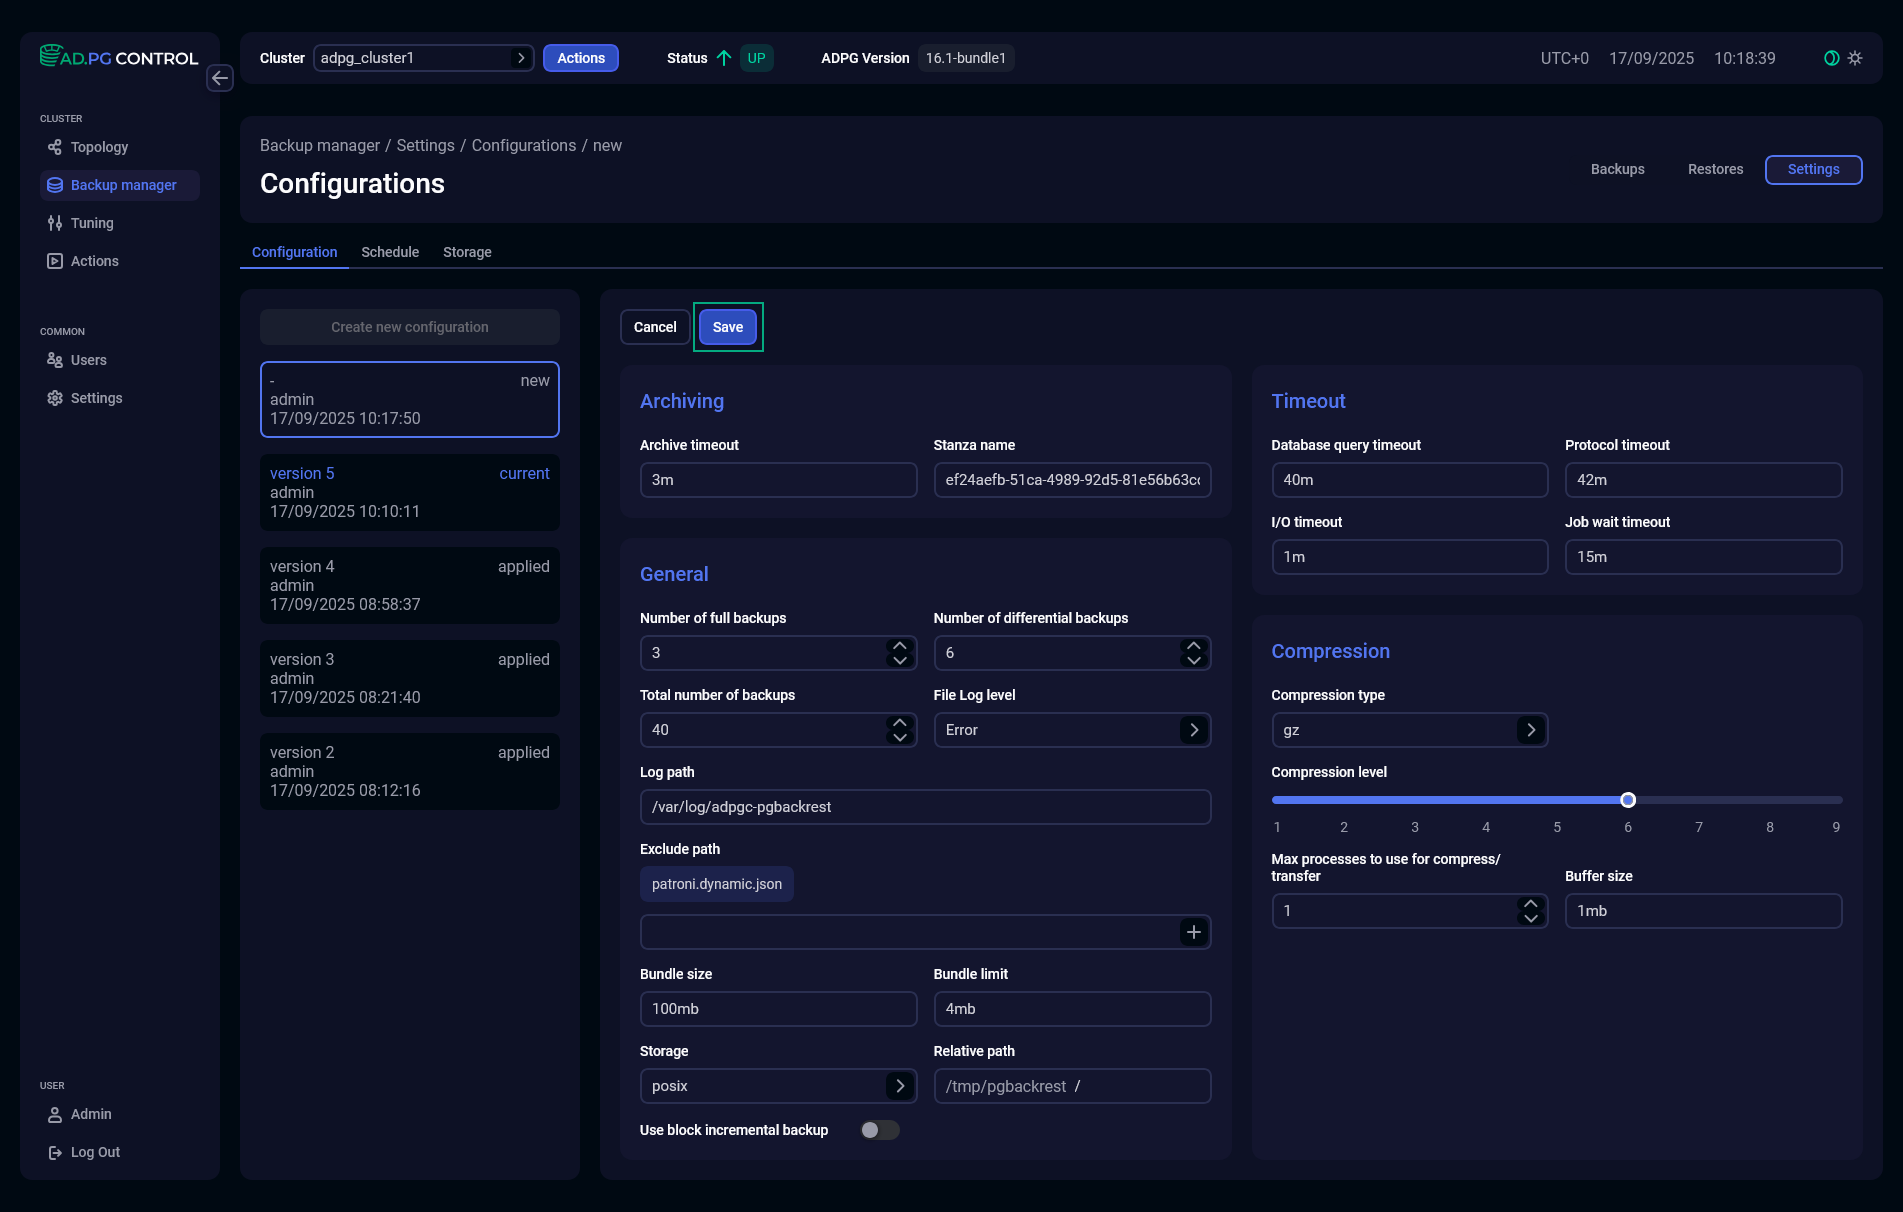Select version 4 configuration in the list
The image size is (1903, 1212).
coord(410,585)
